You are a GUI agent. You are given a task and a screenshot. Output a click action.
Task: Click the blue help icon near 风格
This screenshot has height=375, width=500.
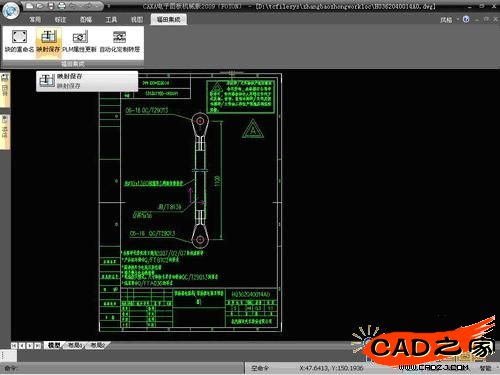466,19
